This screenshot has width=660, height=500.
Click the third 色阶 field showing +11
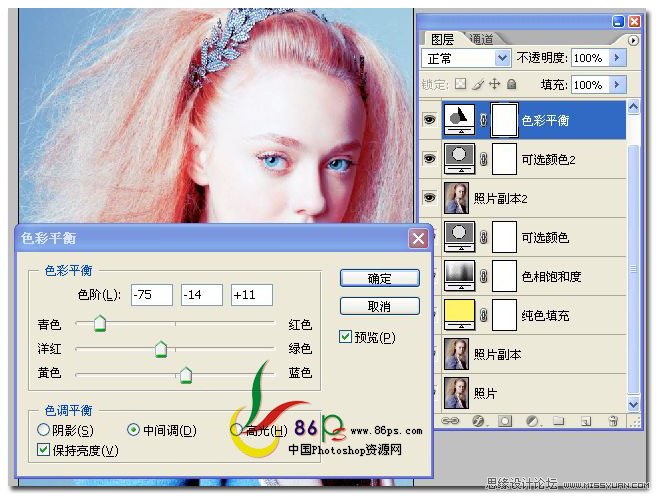pyautogui.click(x=252, y=295)
